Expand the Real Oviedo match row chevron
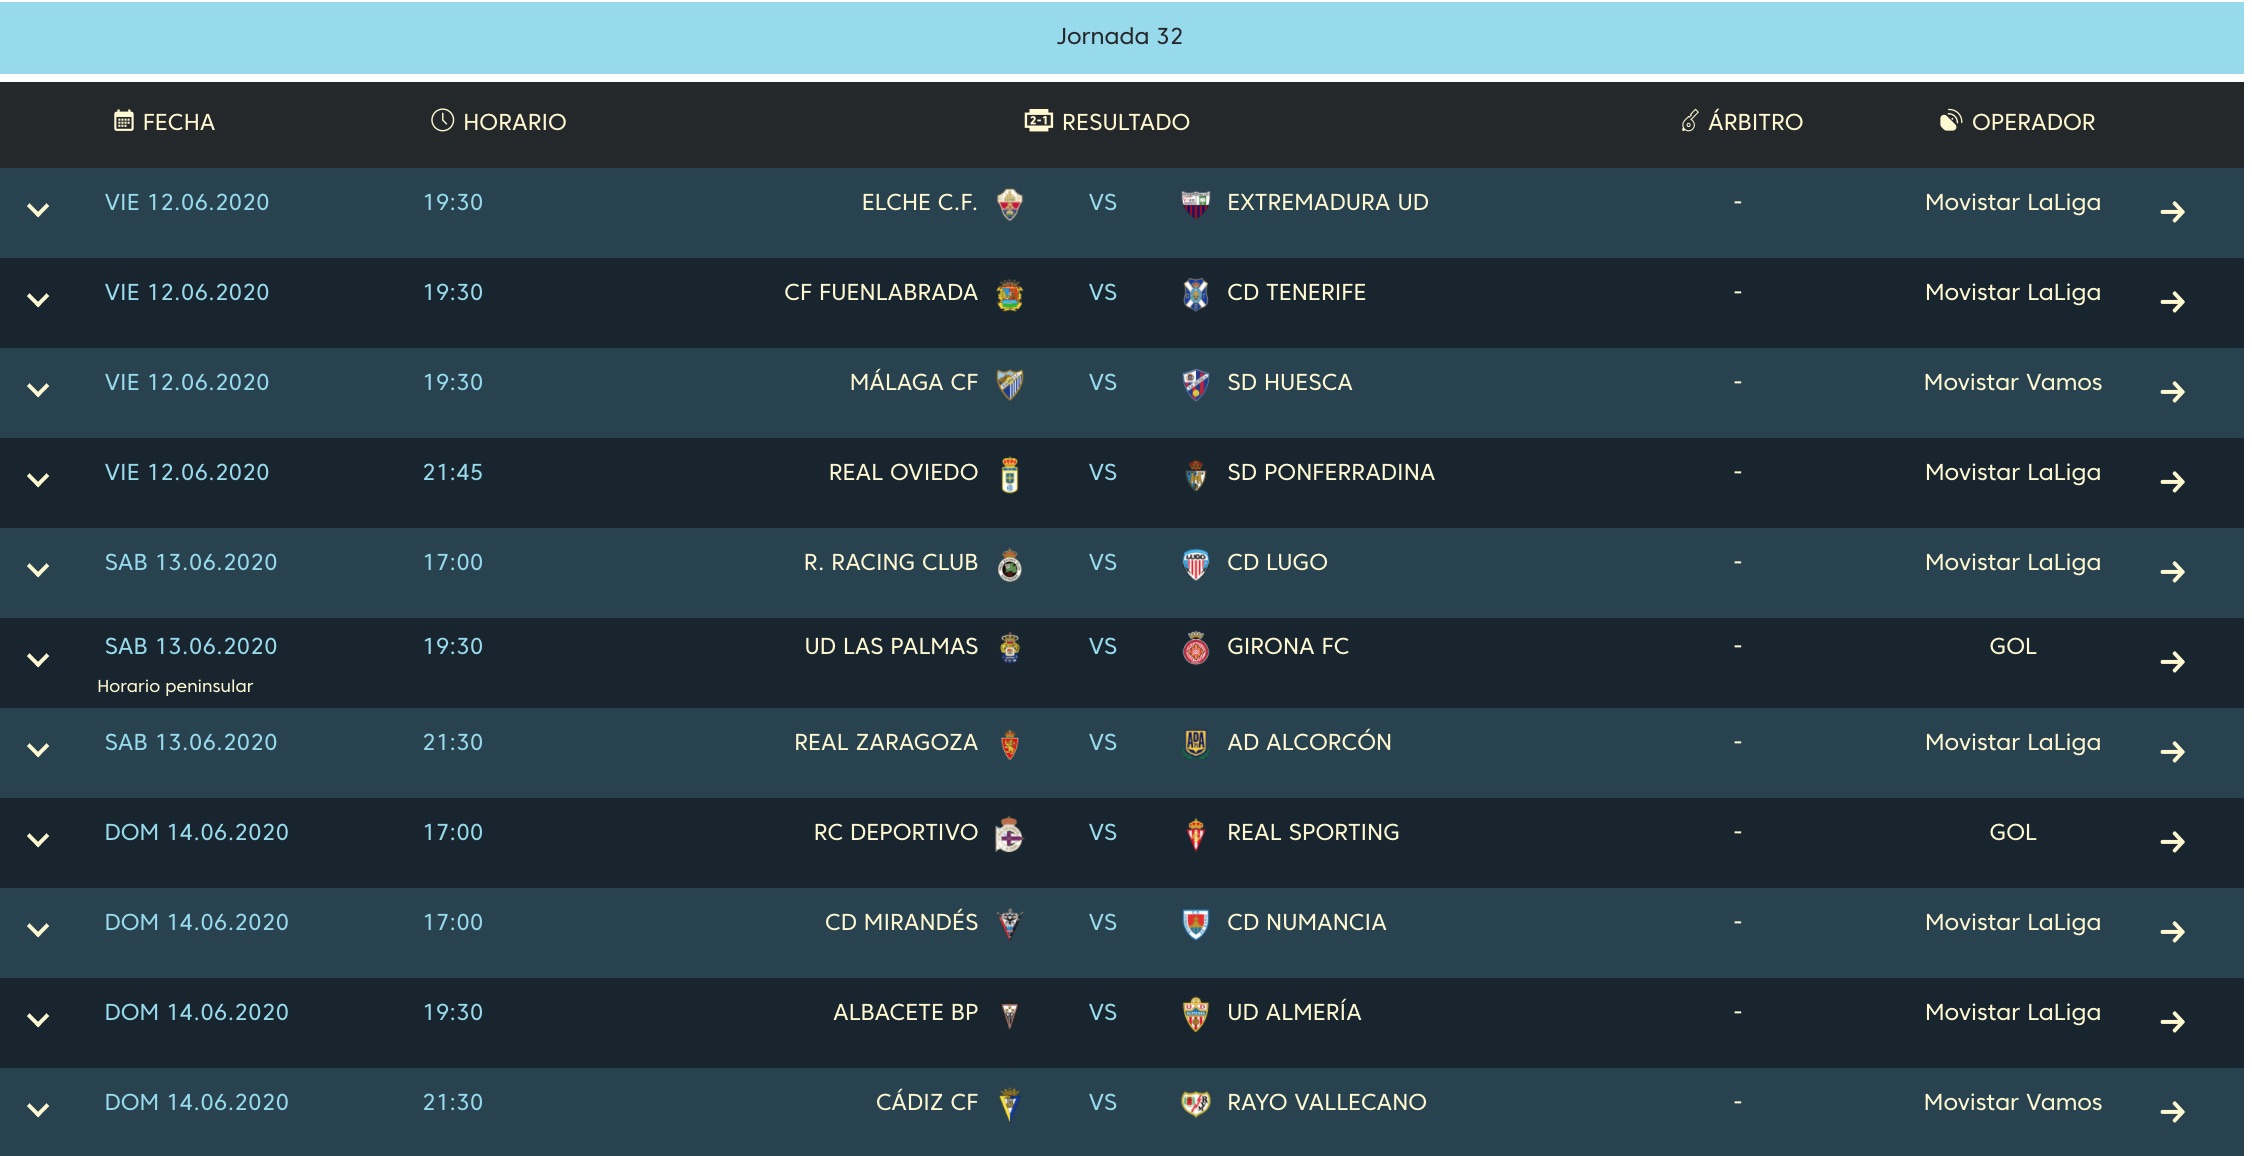Viewport: 2252px width, 1156px height. [38, 481]
